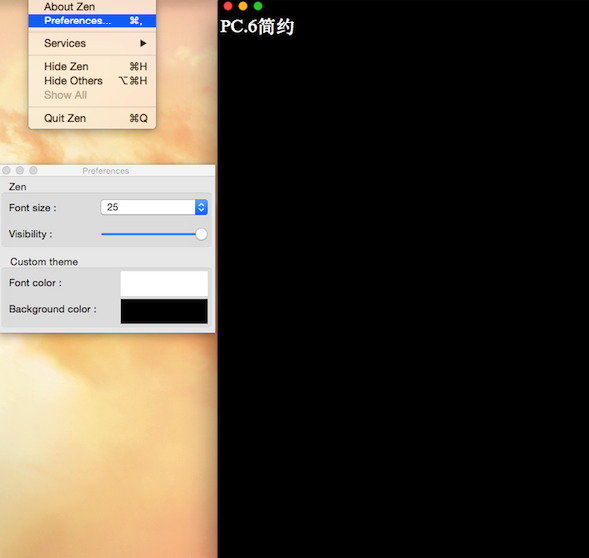The width and height of the screenshot is (589, 558).
Task: Expand the Services submenu
Action: pos(92,43)
